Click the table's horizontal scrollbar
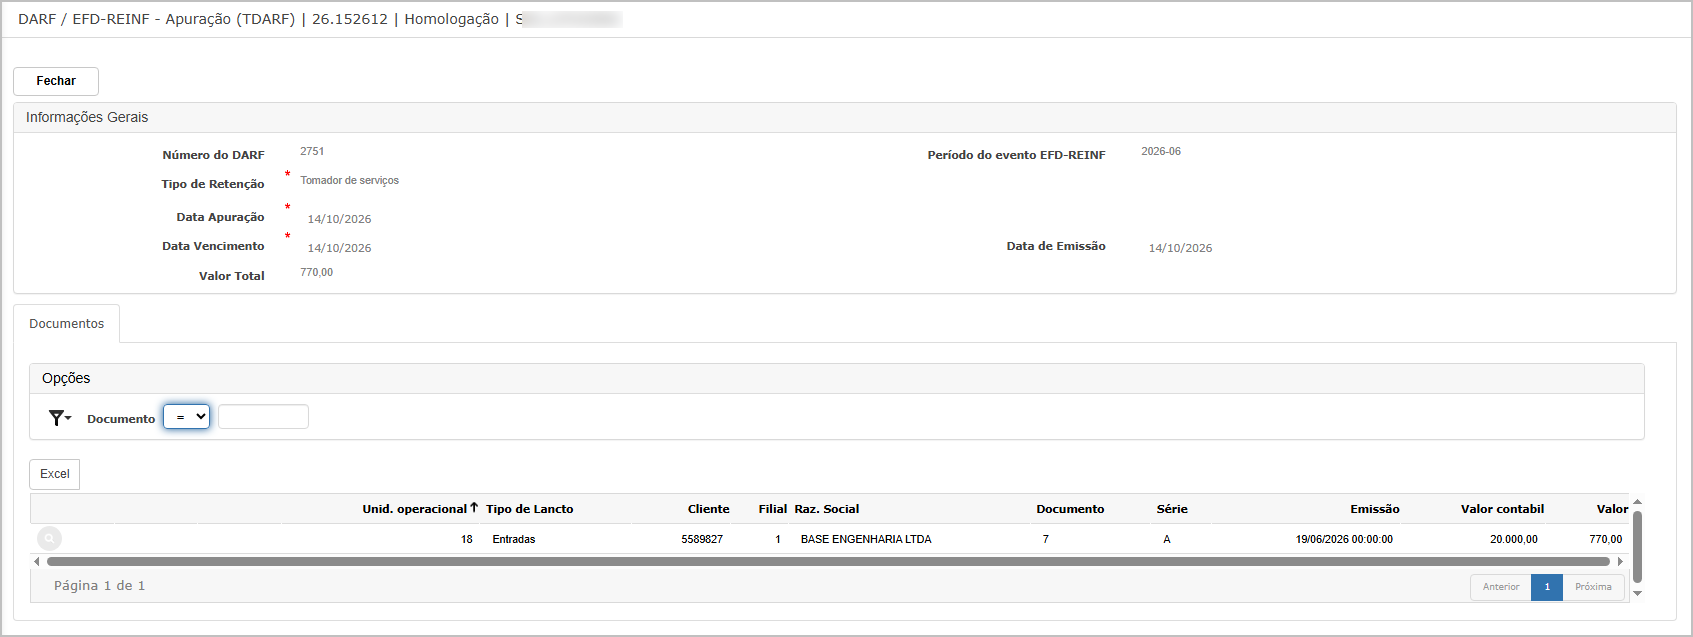Viewport: 1693px width, 637px height. (828, 562)
